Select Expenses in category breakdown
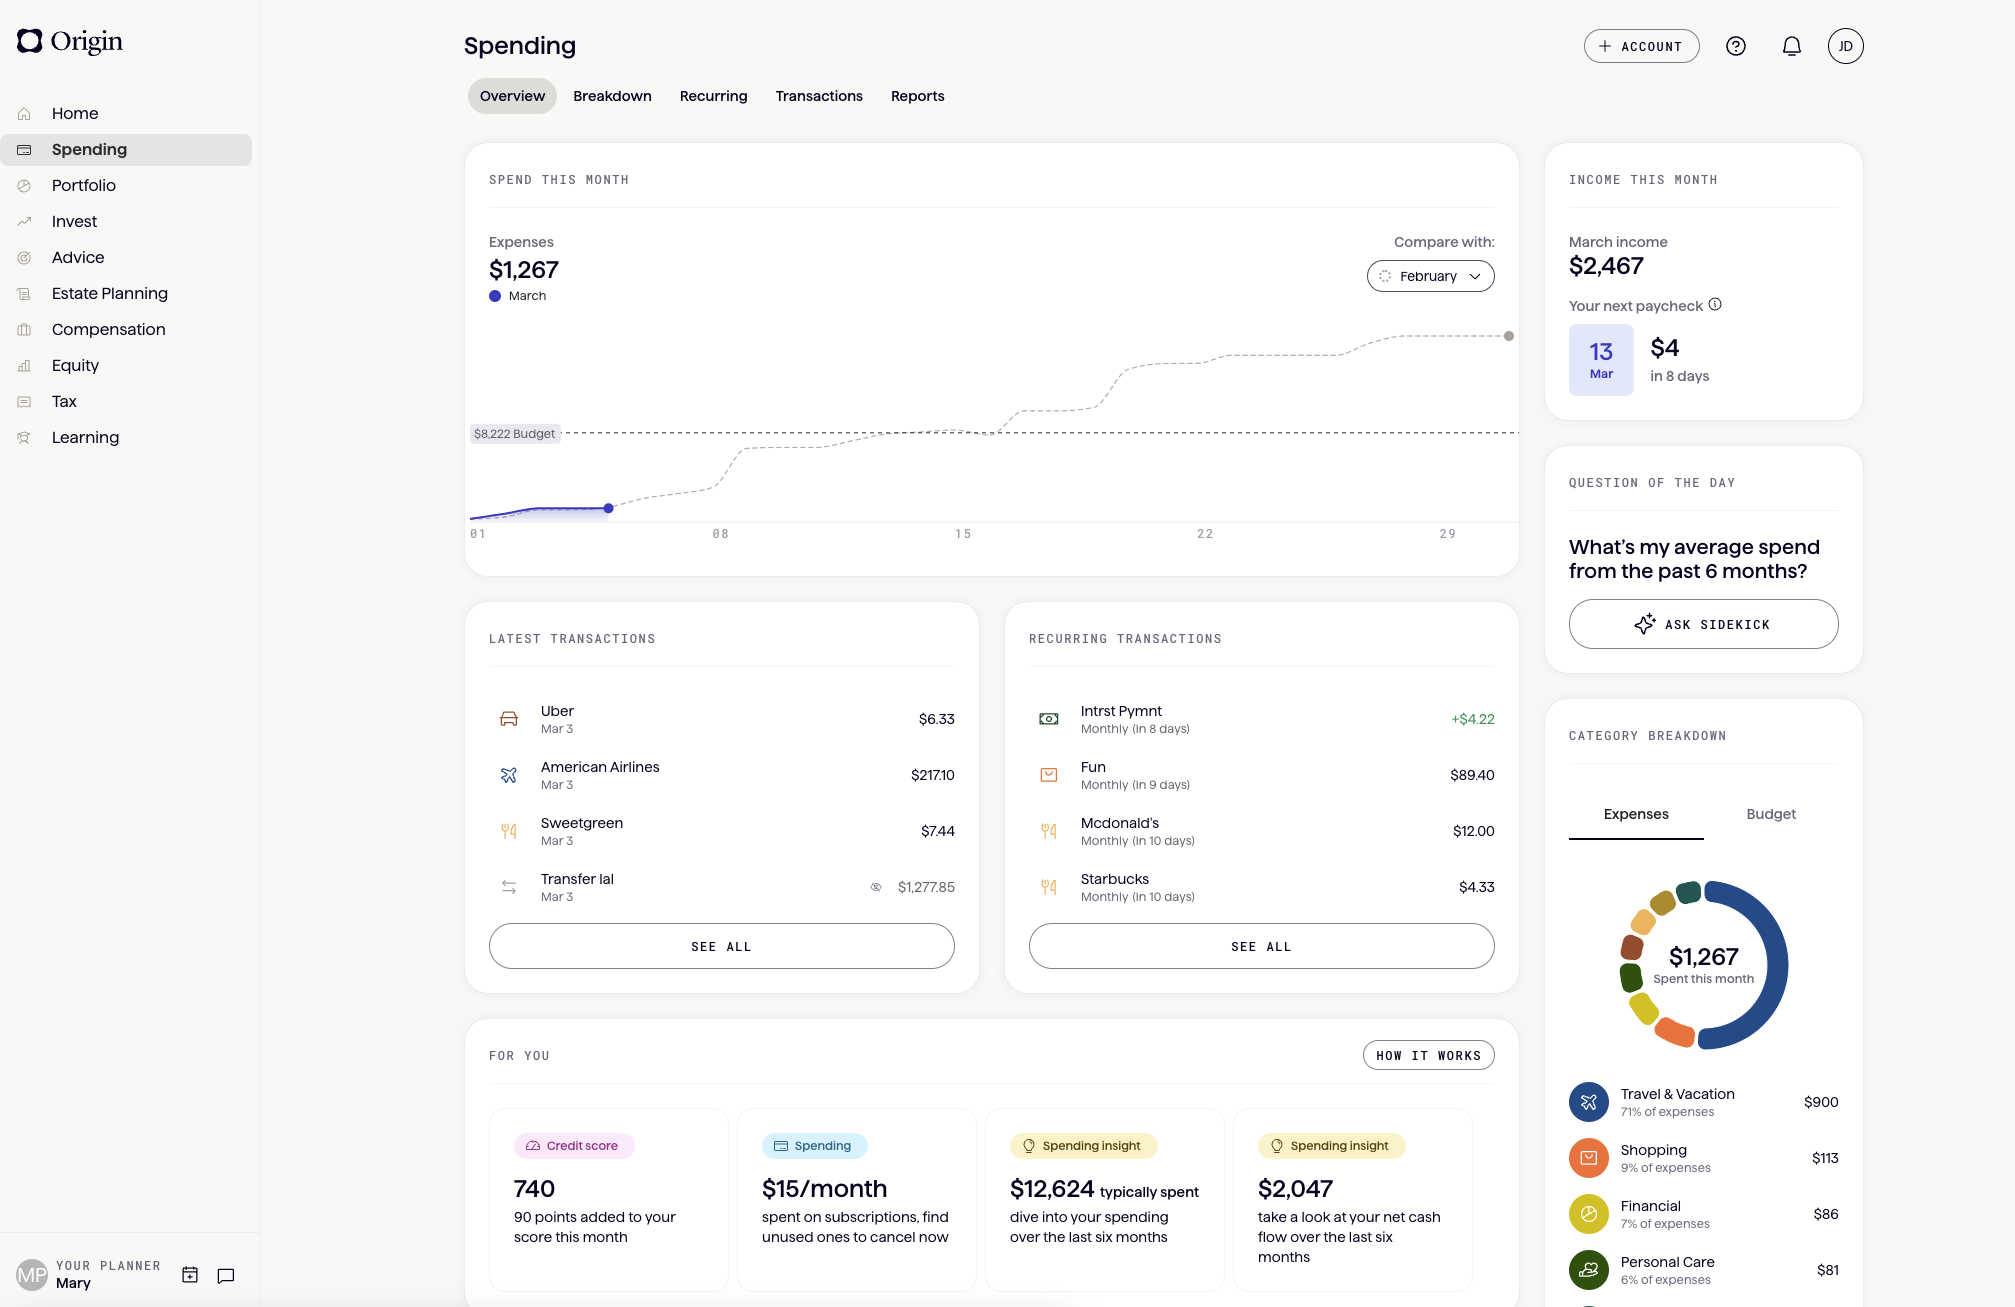Image resolution: width=2015 pixels, height=1307 pixels. click(1635, 814)
